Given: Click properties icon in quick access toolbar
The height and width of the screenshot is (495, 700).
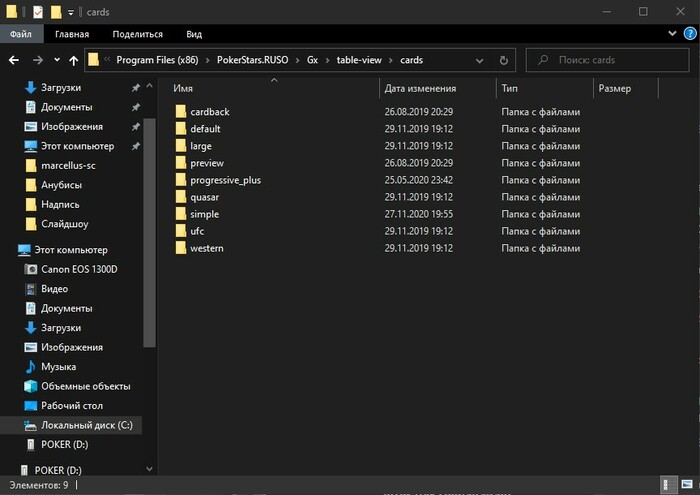Looking at the screenshot, I should 38,12.
